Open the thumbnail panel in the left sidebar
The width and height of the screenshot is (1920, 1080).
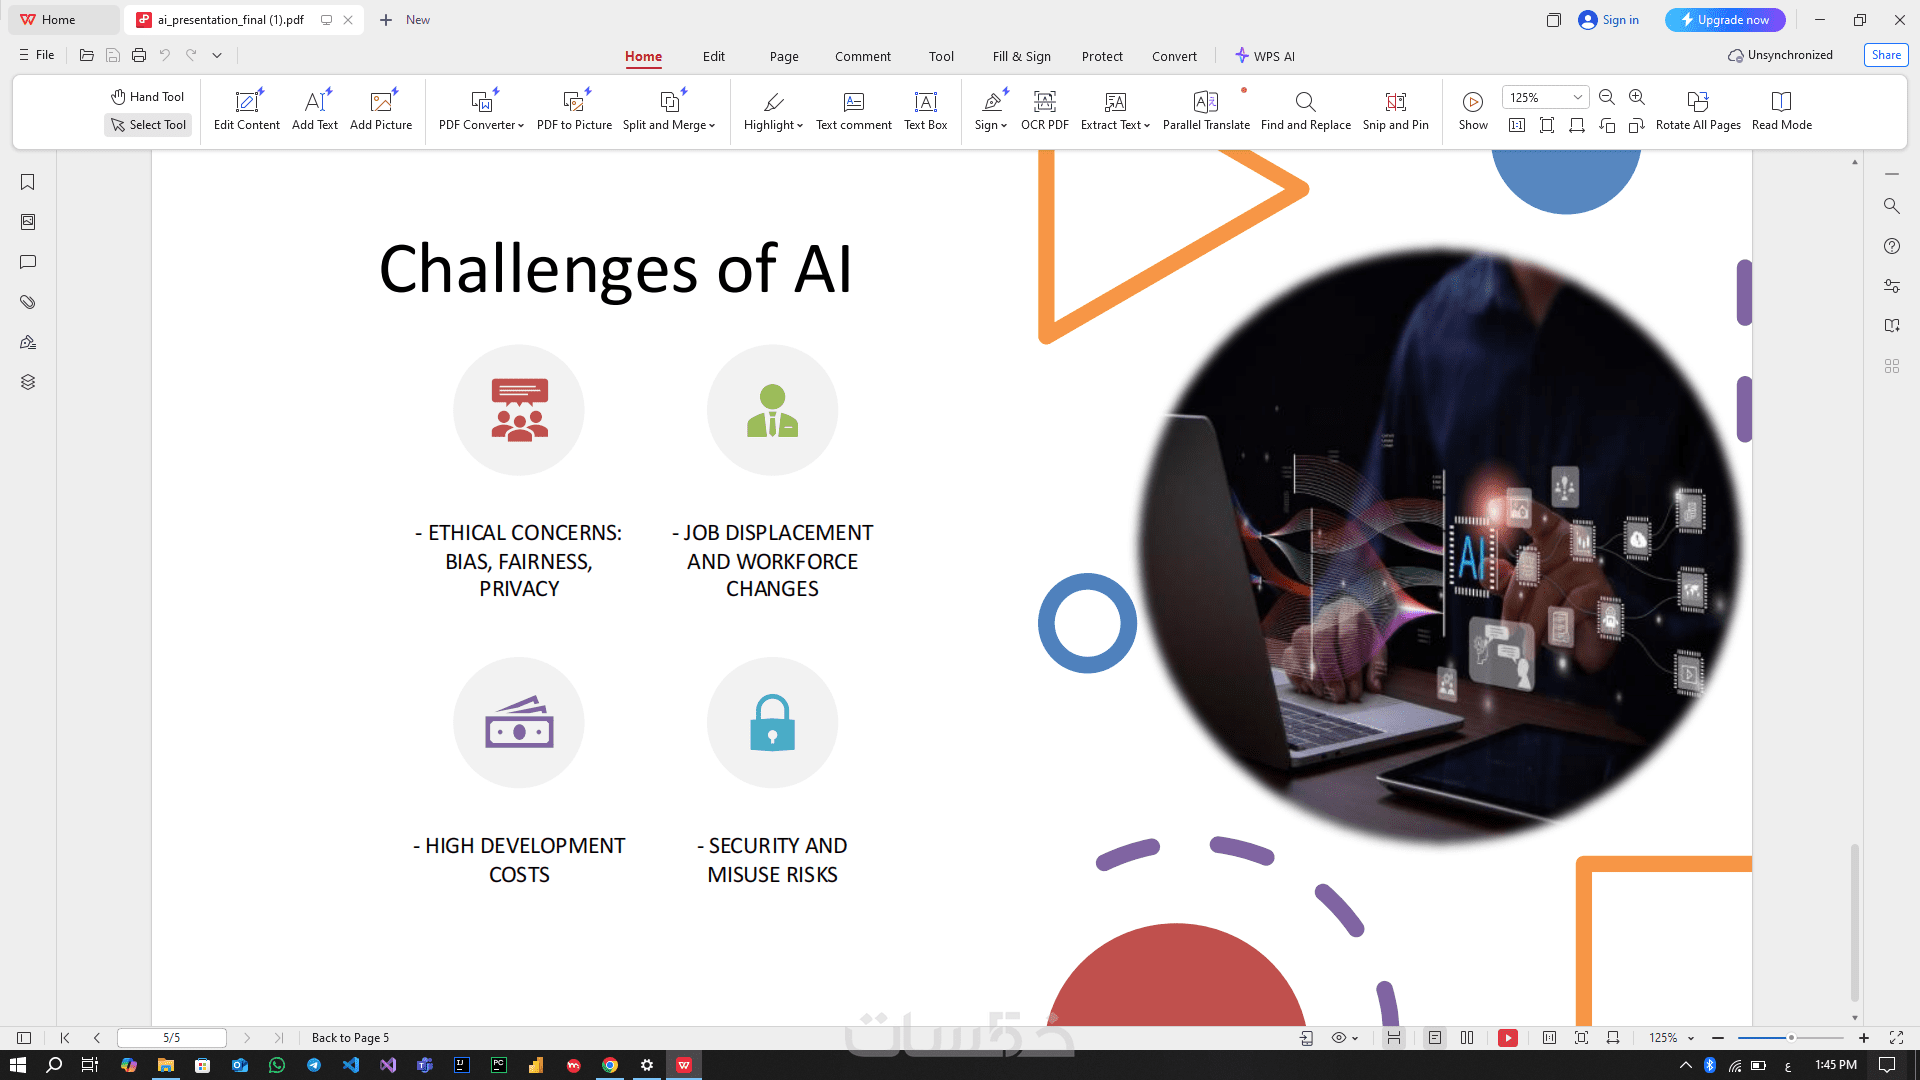28,222
